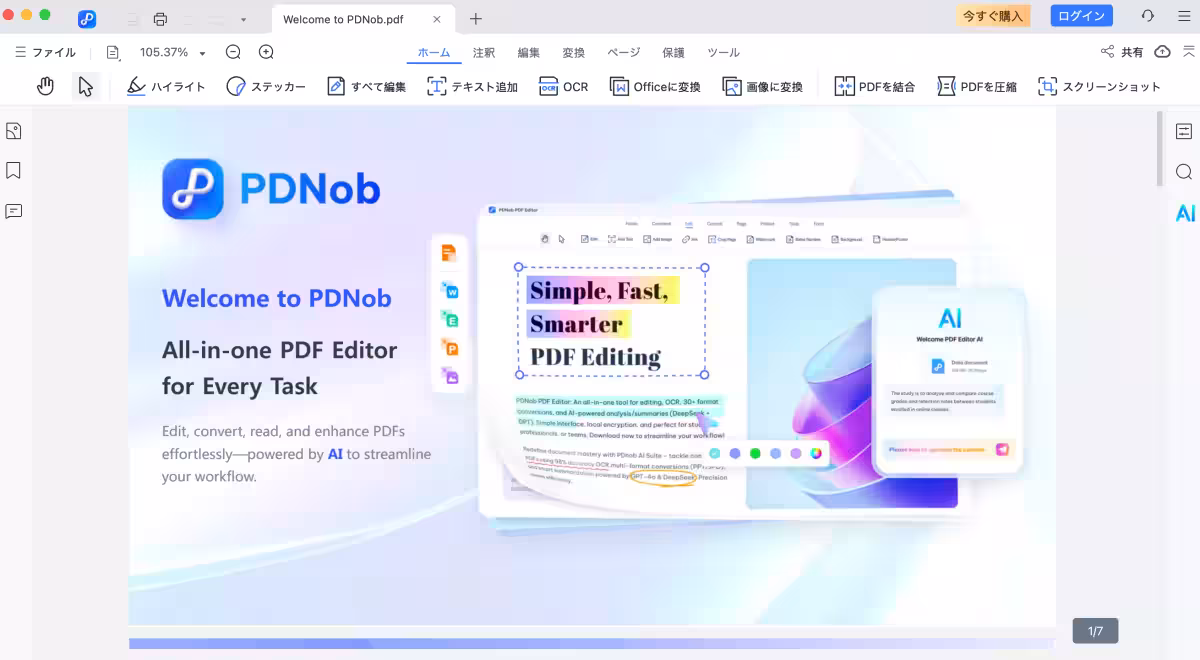
Task: Show the bookmarks panel
Action: (14, 171)
